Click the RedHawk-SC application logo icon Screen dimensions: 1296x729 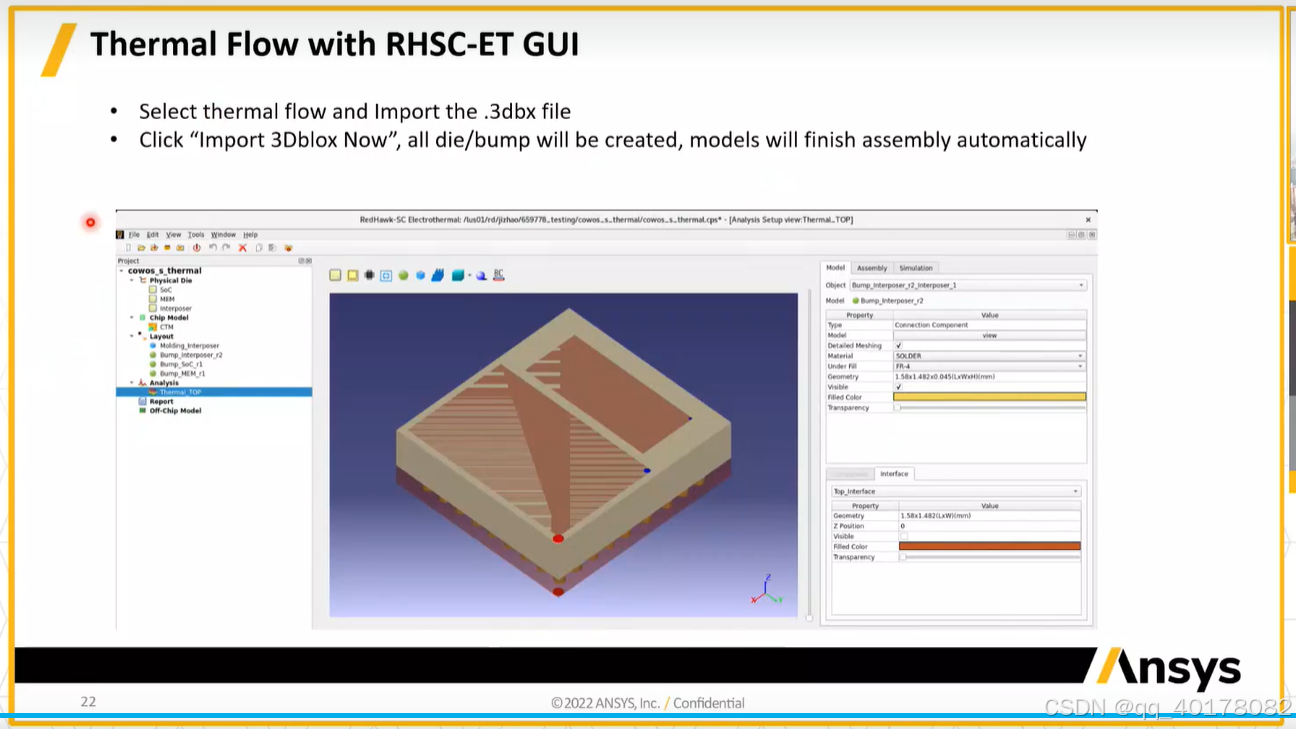coord(120,235)
